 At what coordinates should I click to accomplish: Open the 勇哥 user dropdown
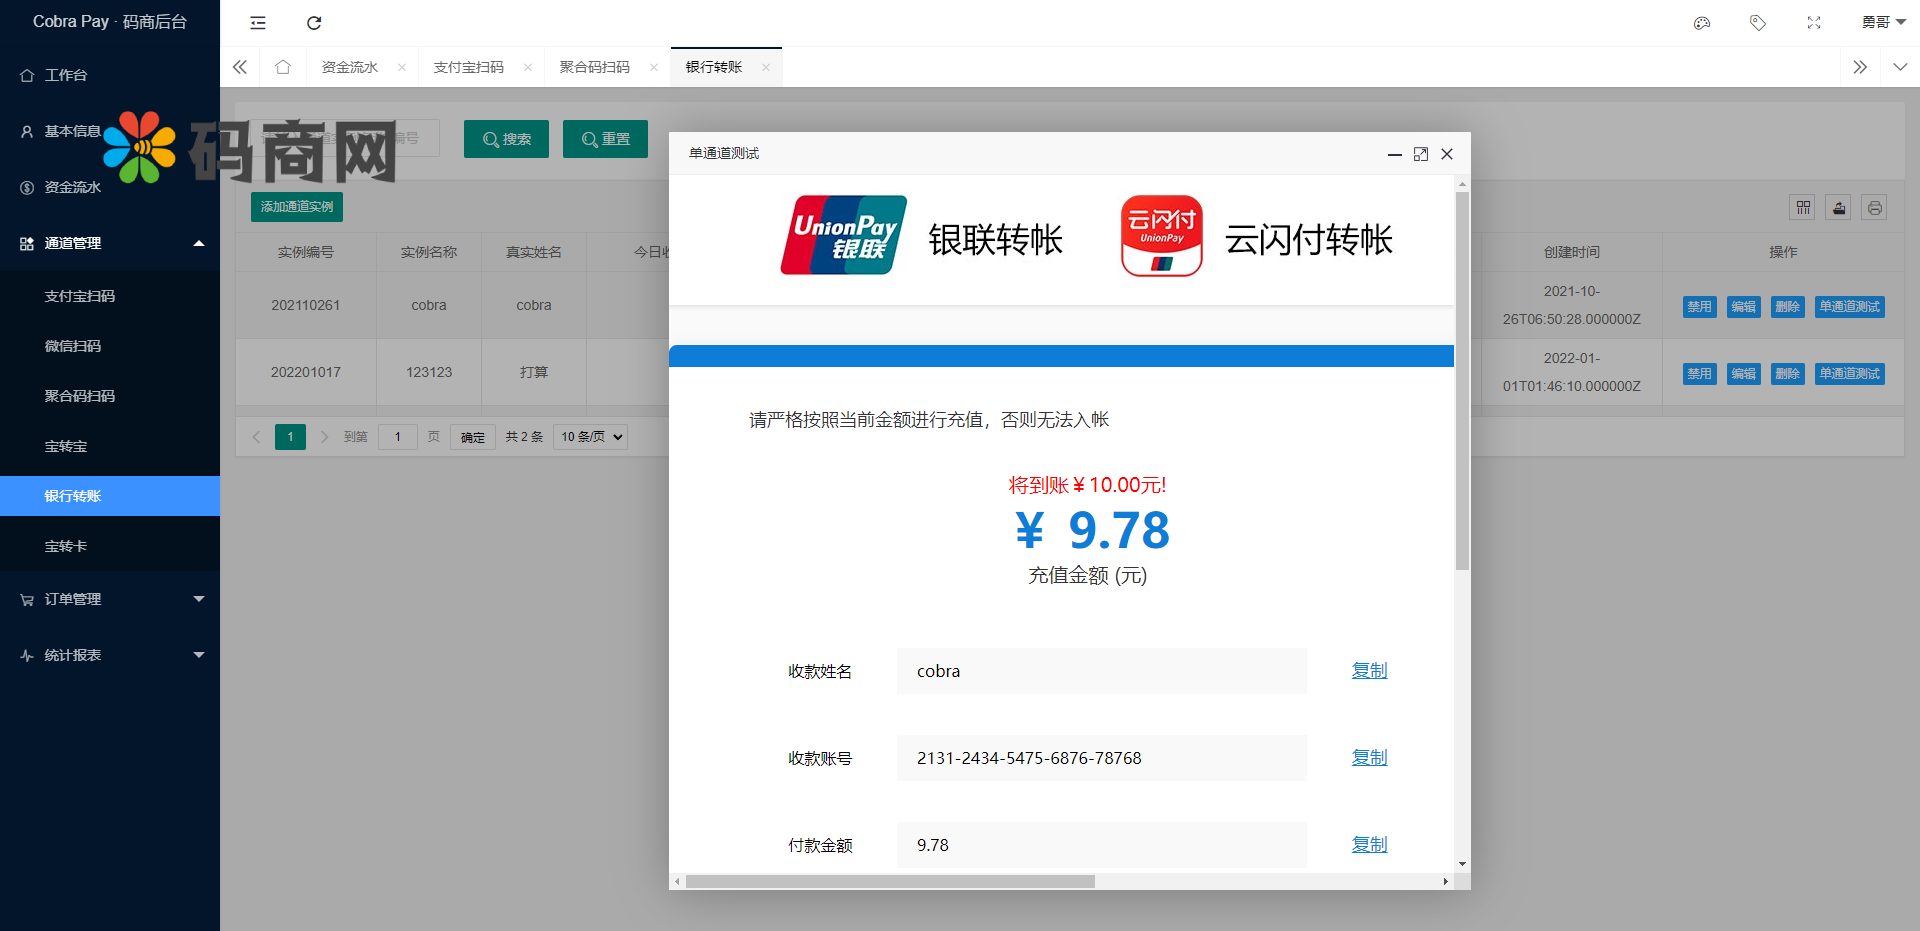point(1883,22)
